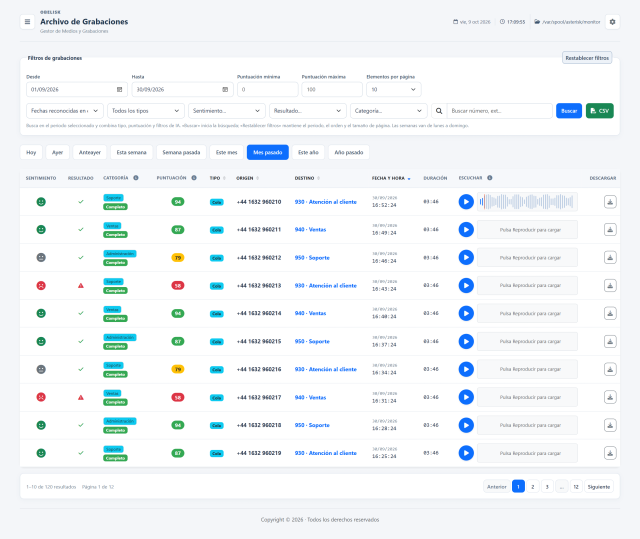Open Resultado filter dropdown

308,111
